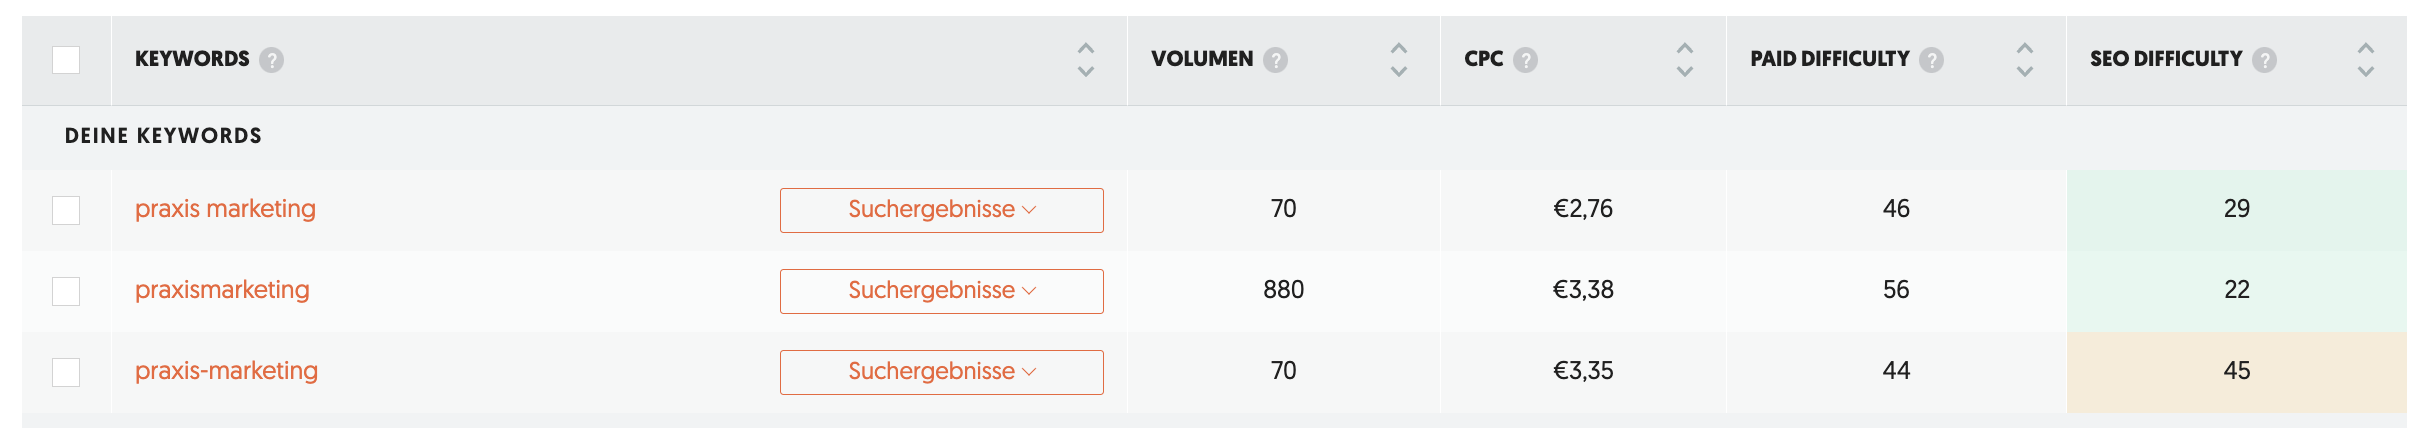The width and height of the screenshot is (2426, 428).
Task: Open the help icon beside PAID DIFFICULTY
Action: point(1931,60)
